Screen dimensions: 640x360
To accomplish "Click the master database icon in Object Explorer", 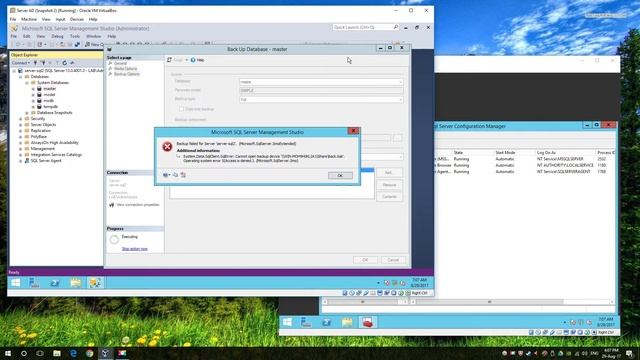I will pyautogui.click(x=40, y=89).
